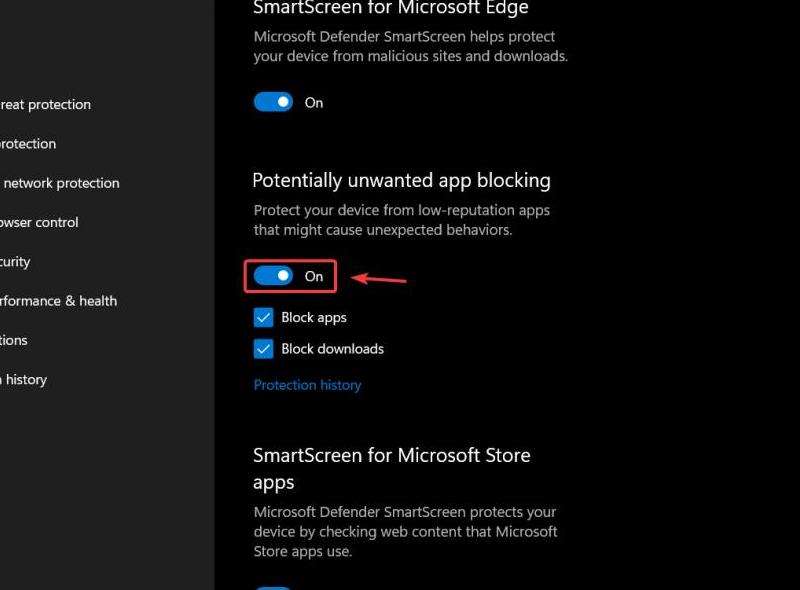Select SmartScreen for Microsoft Store apps heading
Image resolution: width=800 pixels, height=590 pixels.
[392, 469]
